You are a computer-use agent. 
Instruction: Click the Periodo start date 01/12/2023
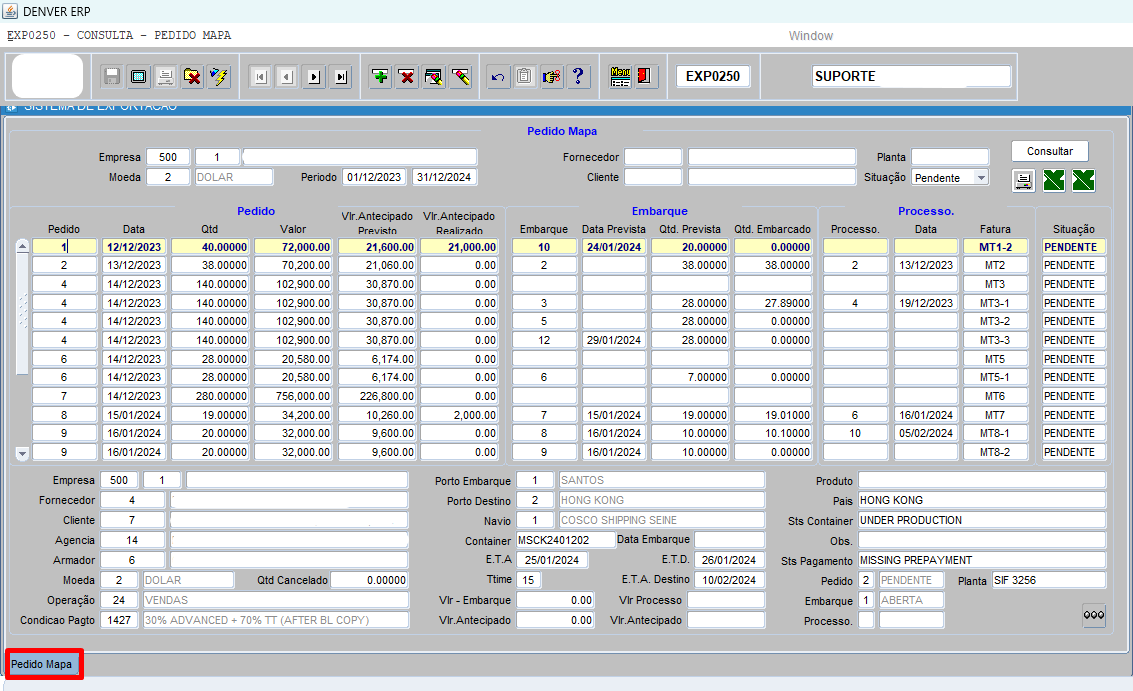[x=374, y=177]
